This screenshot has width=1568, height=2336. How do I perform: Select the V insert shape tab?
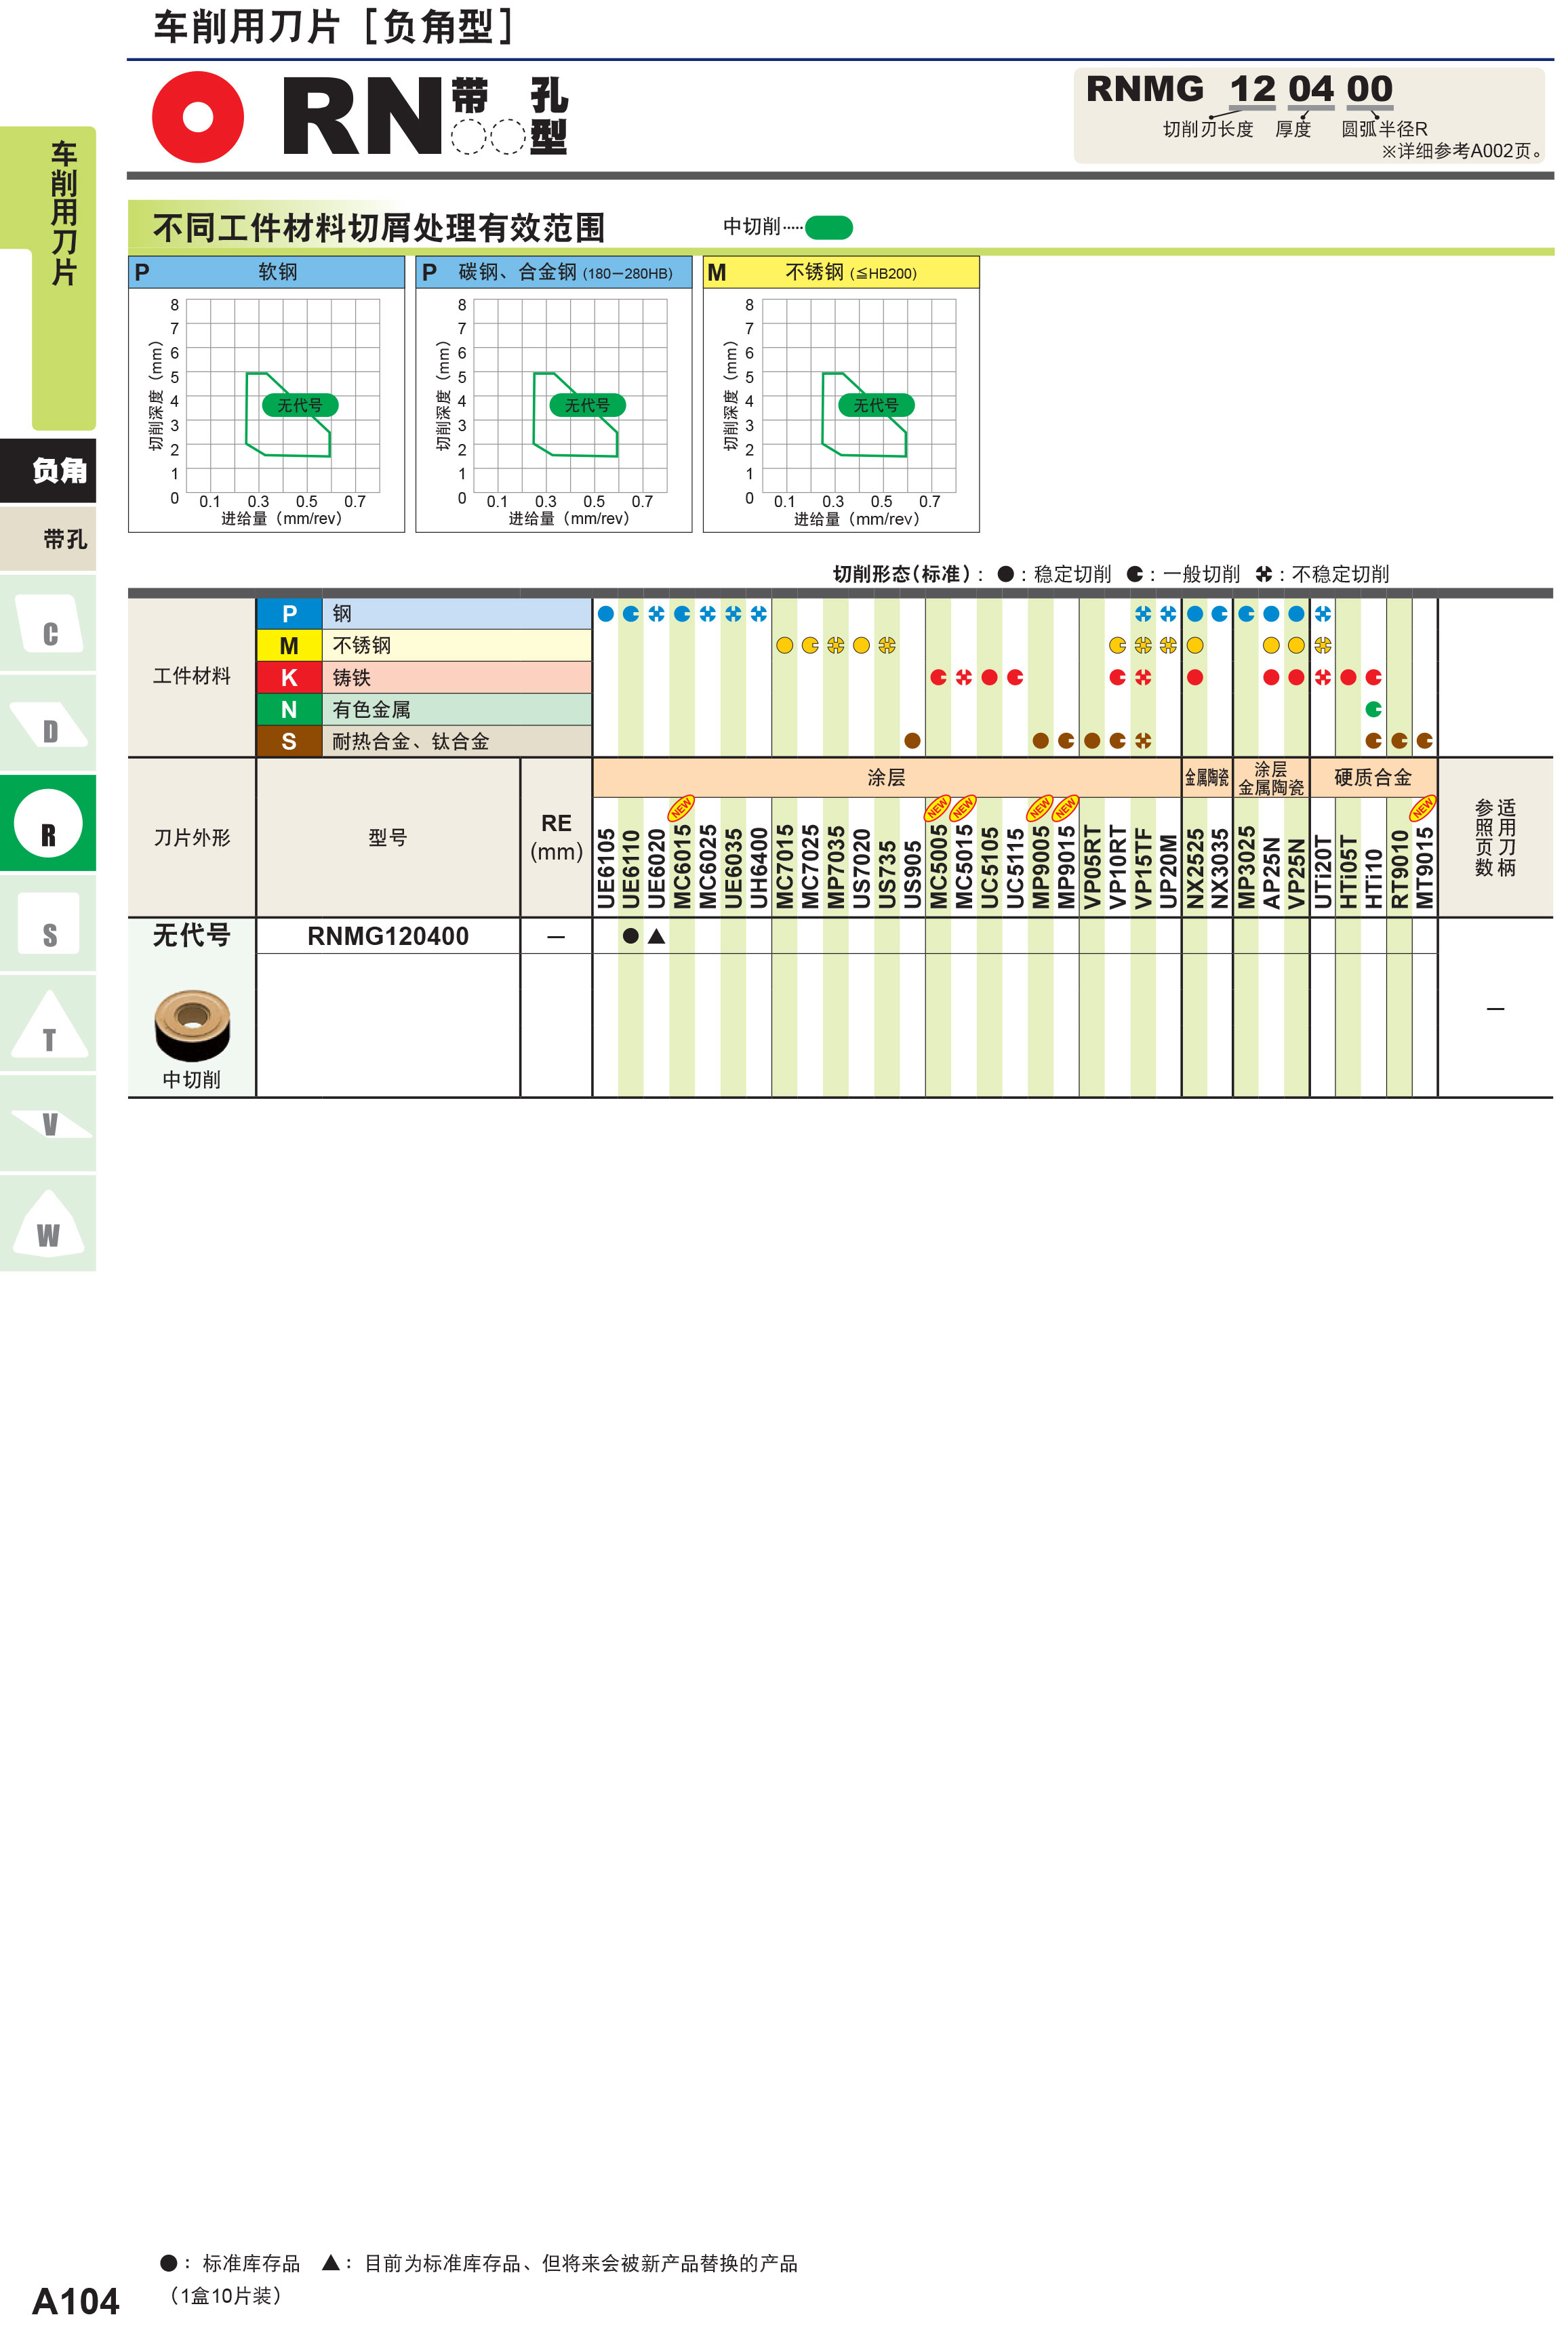pyautogui.click(x=48, y=1122)
